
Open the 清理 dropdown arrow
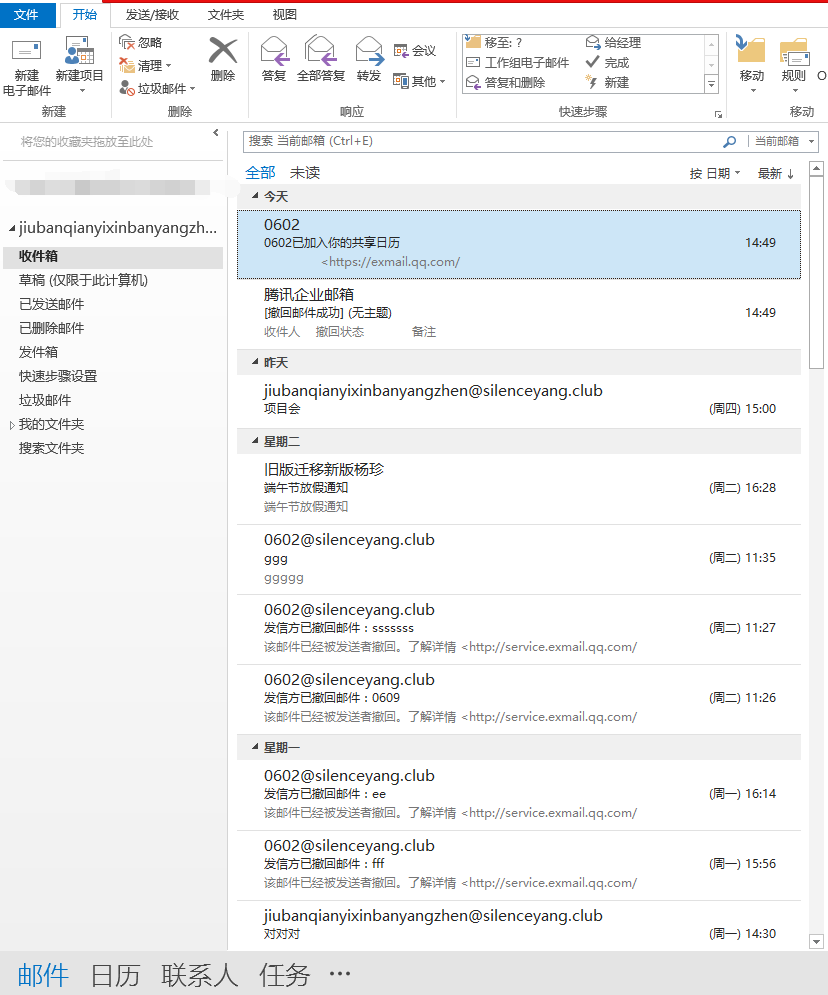coord(169,65)
